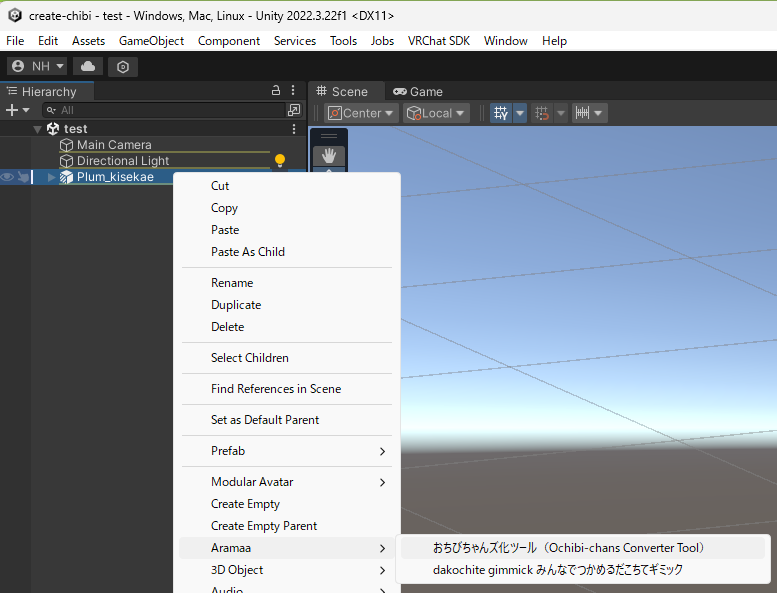This screenshot has height=593, width=777.
Task: Open the Help menu
Action: 554,41
